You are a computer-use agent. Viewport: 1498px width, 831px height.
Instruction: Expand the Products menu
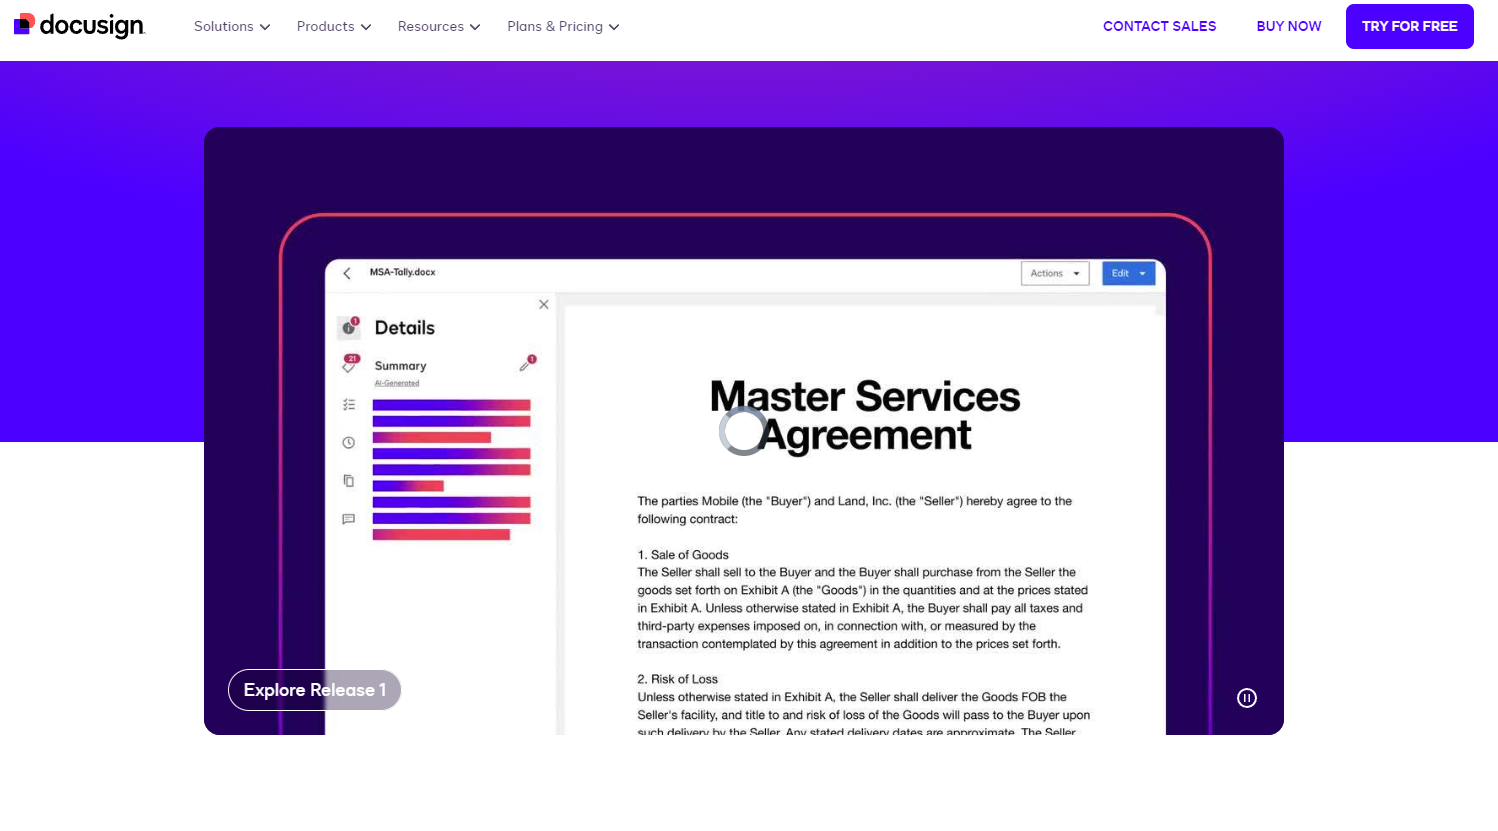click(x=334, y=26)
